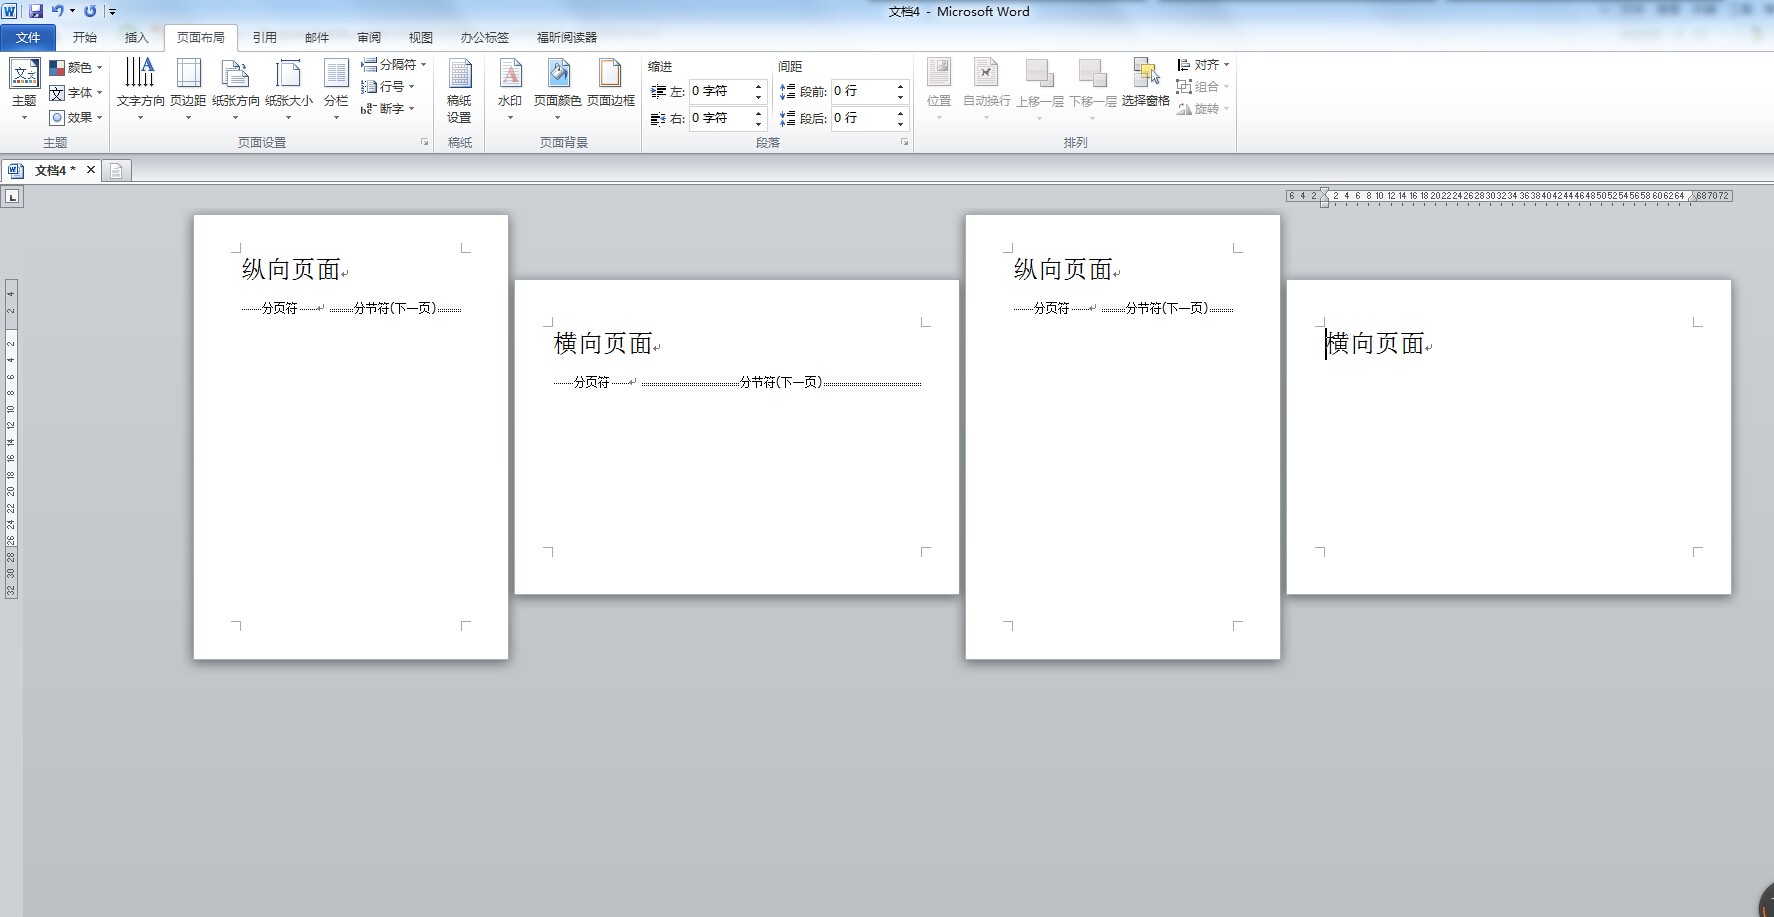Open Line Numbers (行号) dropdown
Screen dimensions: 1774x917
pos(388,86)
